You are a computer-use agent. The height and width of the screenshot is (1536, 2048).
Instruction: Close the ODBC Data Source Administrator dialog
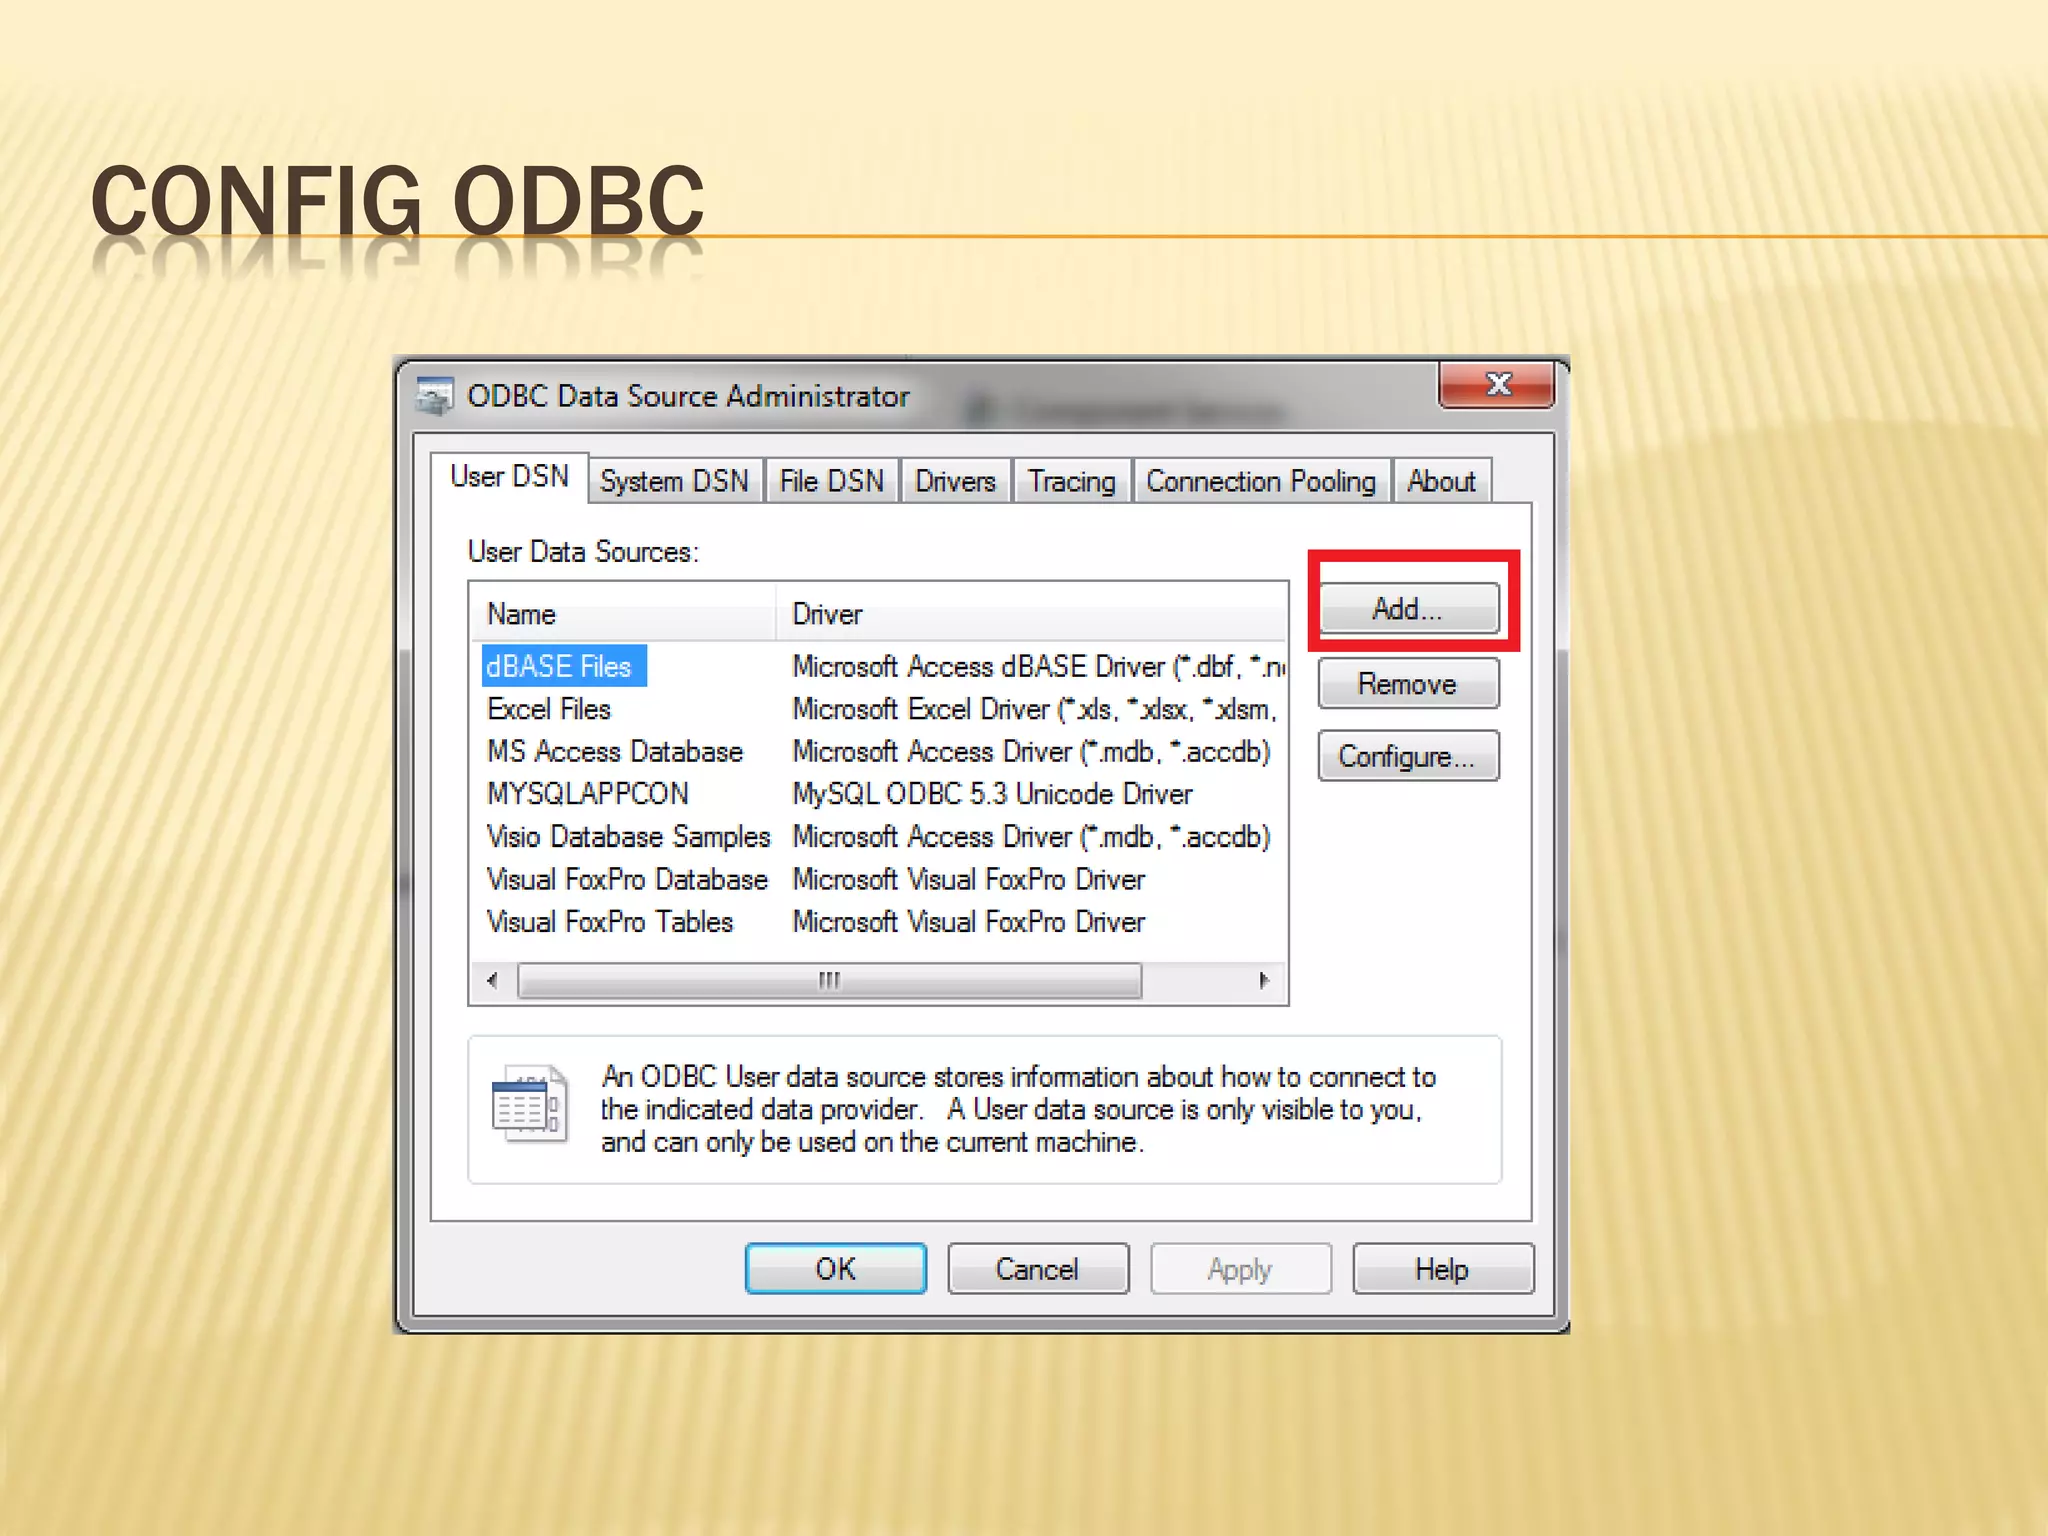[1496, 385]
